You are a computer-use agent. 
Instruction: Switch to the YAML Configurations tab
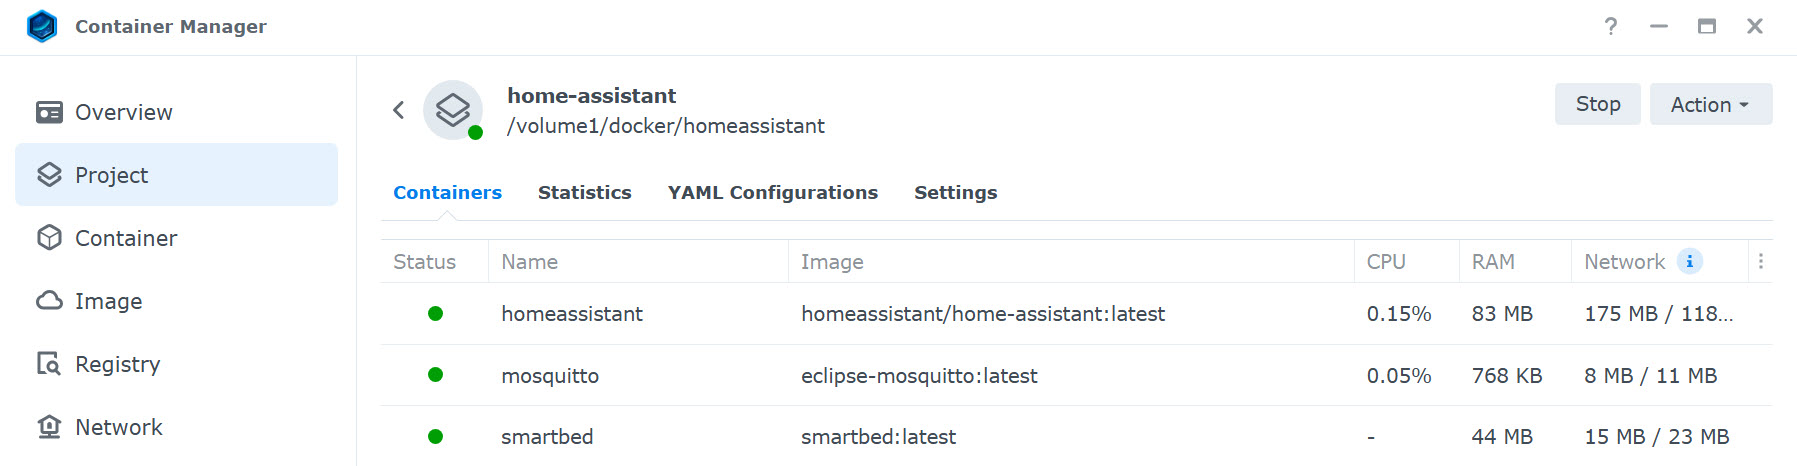[x=773, y=192]
